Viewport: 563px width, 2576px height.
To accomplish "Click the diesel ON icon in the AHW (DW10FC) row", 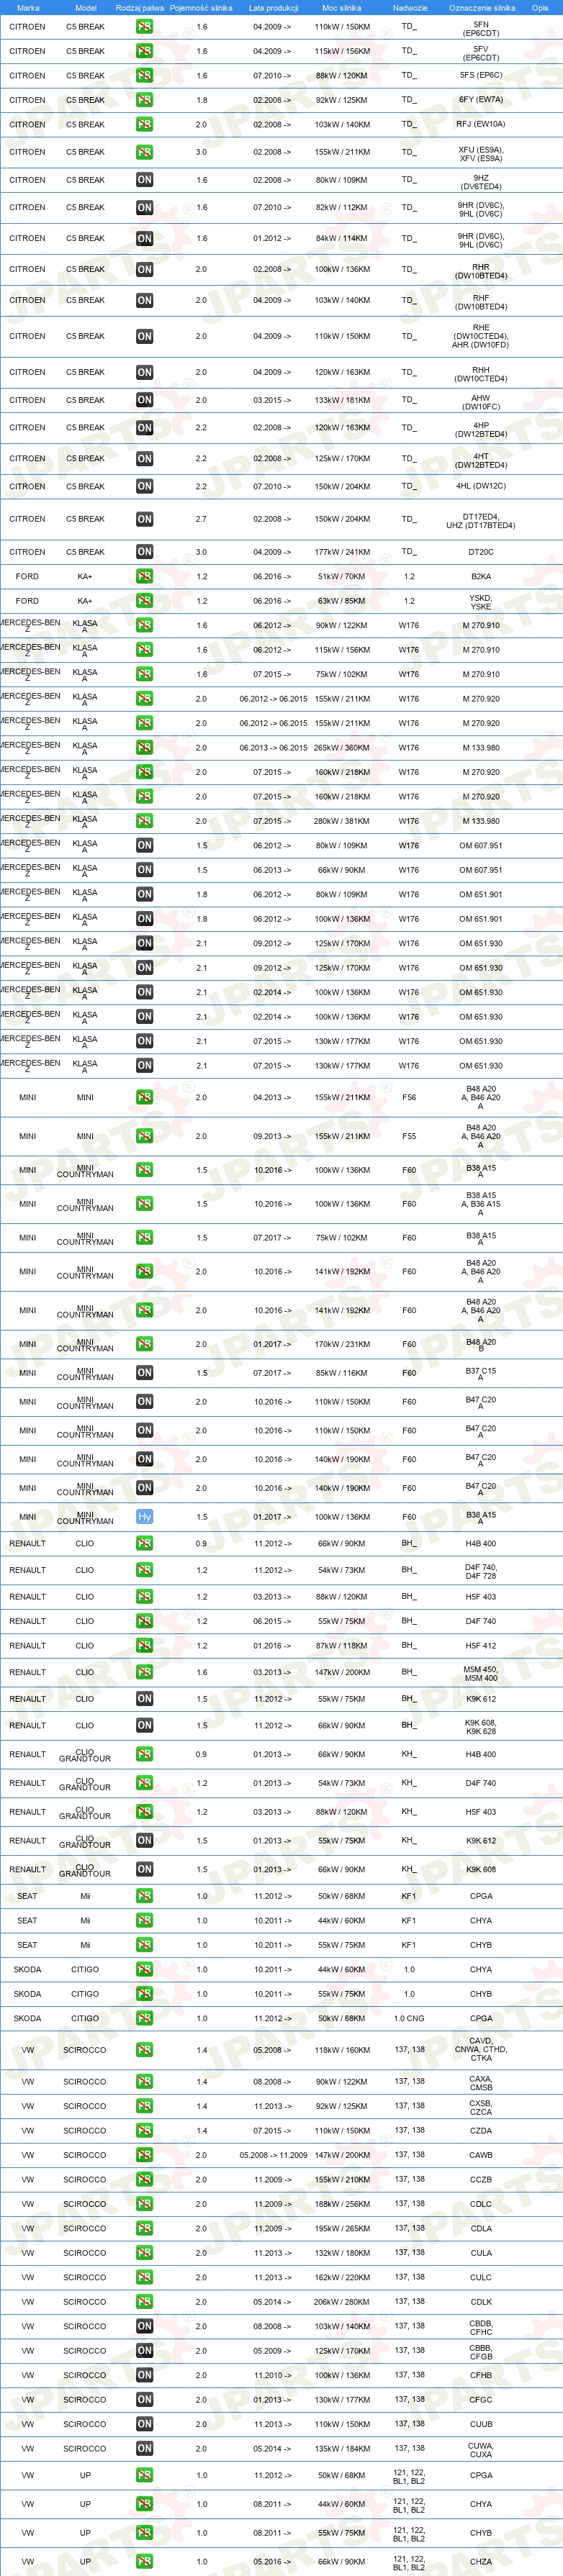I will tap(144, 400).
